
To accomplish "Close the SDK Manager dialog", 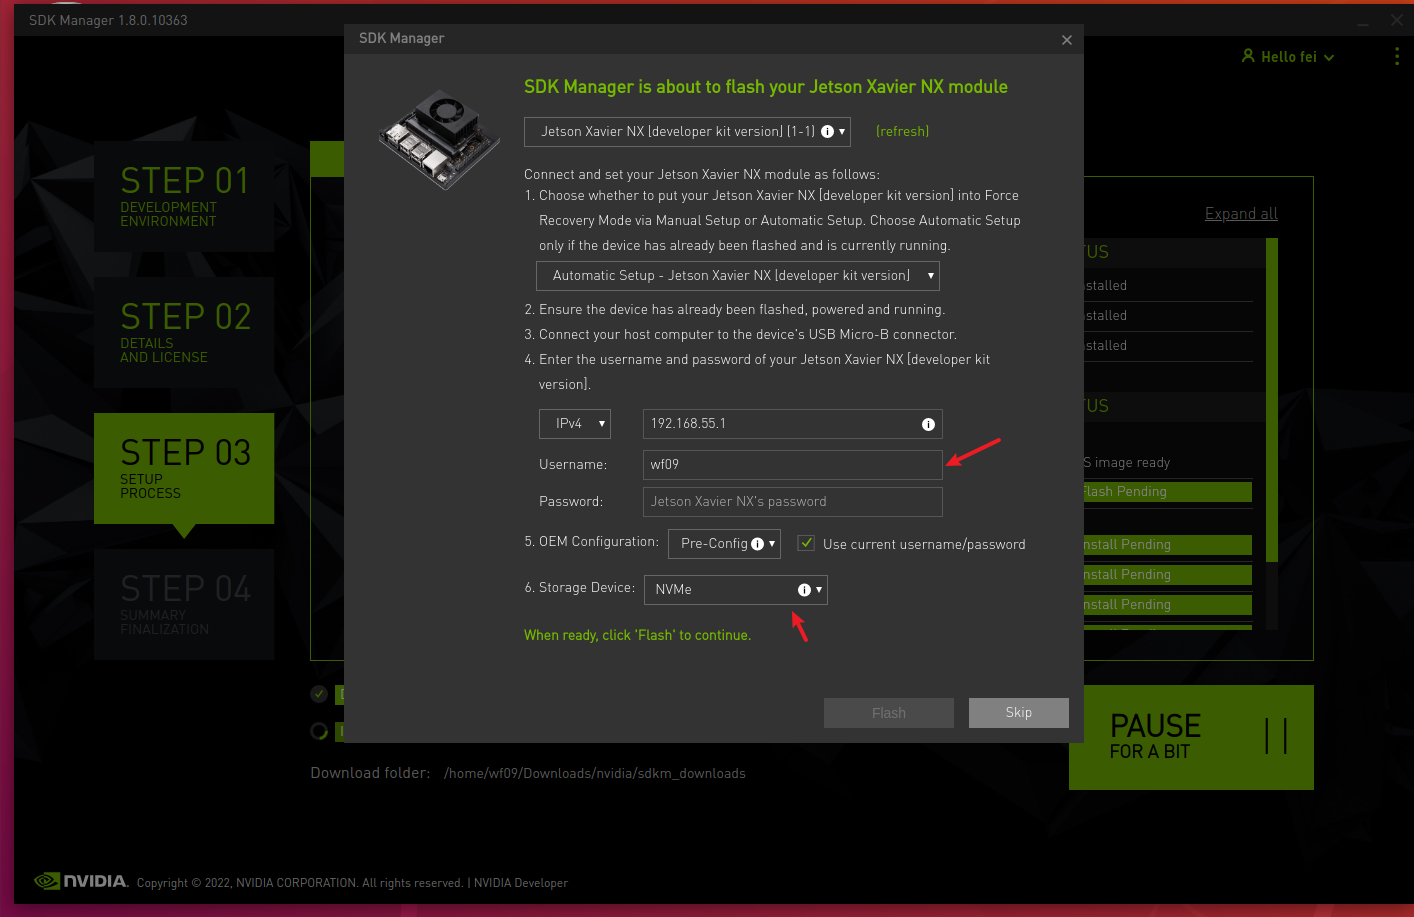I will (1066, 40).
